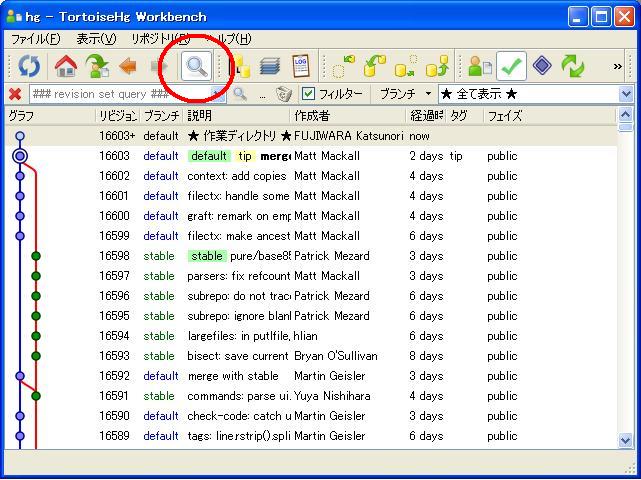The height and width of the screenshot is (480, 641).
Task: Click the red house home icon
Action: (x=66, y=66)
